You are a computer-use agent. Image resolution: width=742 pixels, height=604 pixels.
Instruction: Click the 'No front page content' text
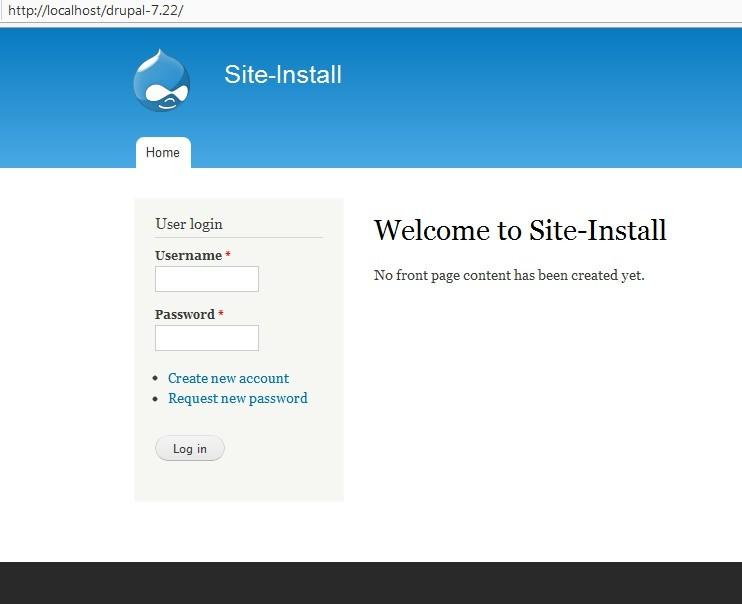tap(509, 275)
